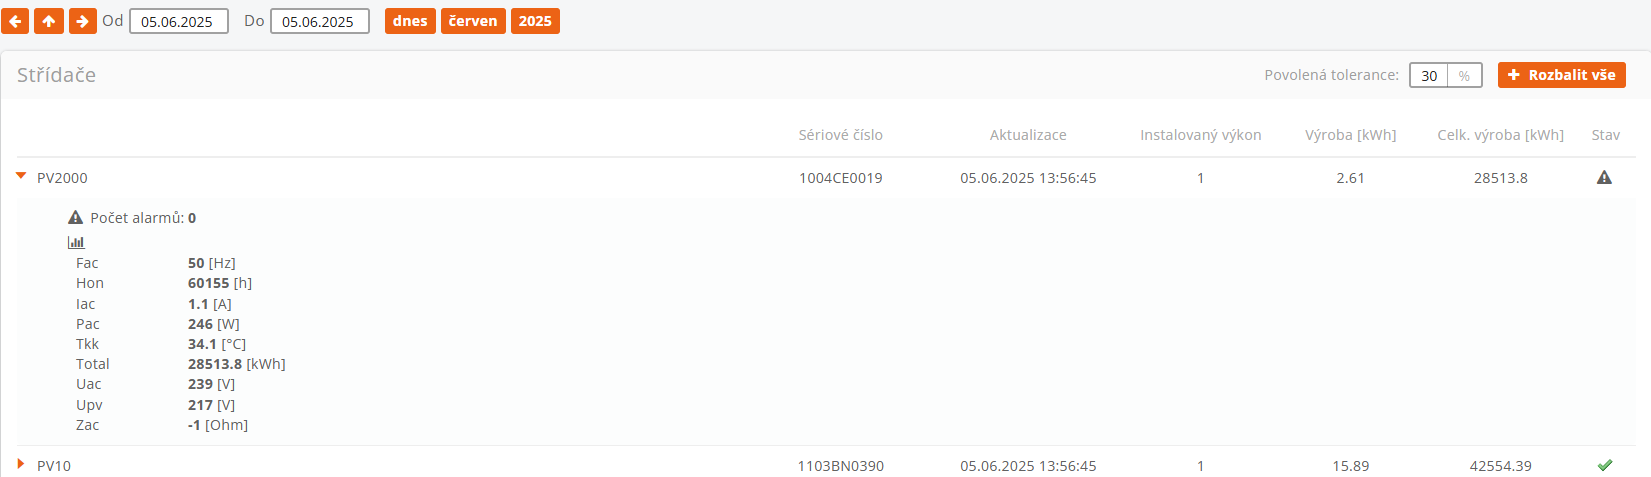
Task: Click the warning triangle in PV2000's Stav column
Action: pyautogui.click(x=1604, y=178)
